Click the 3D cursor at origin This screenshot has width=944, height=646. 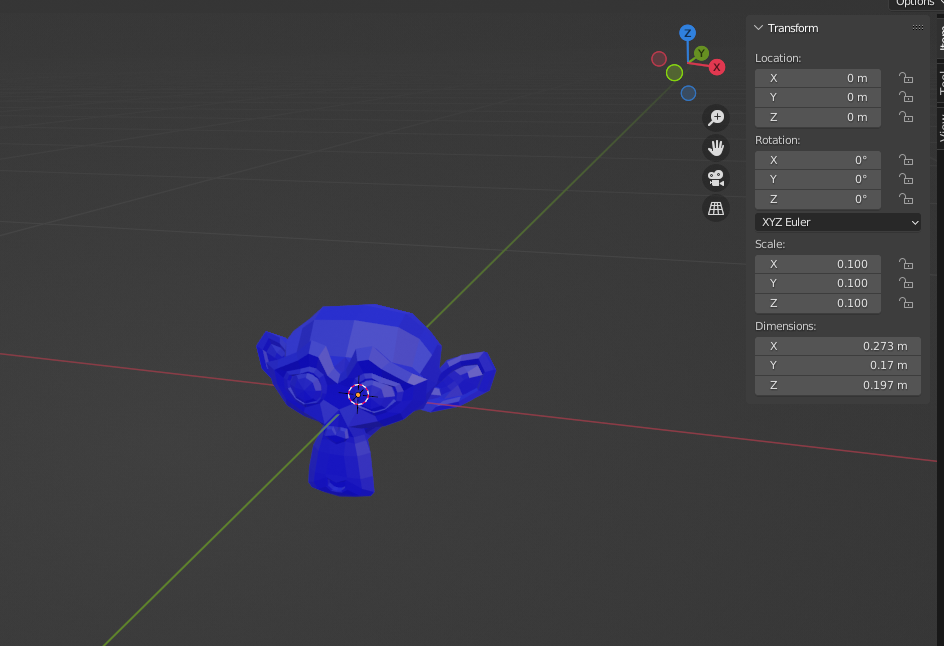click(x=358, y=395)
